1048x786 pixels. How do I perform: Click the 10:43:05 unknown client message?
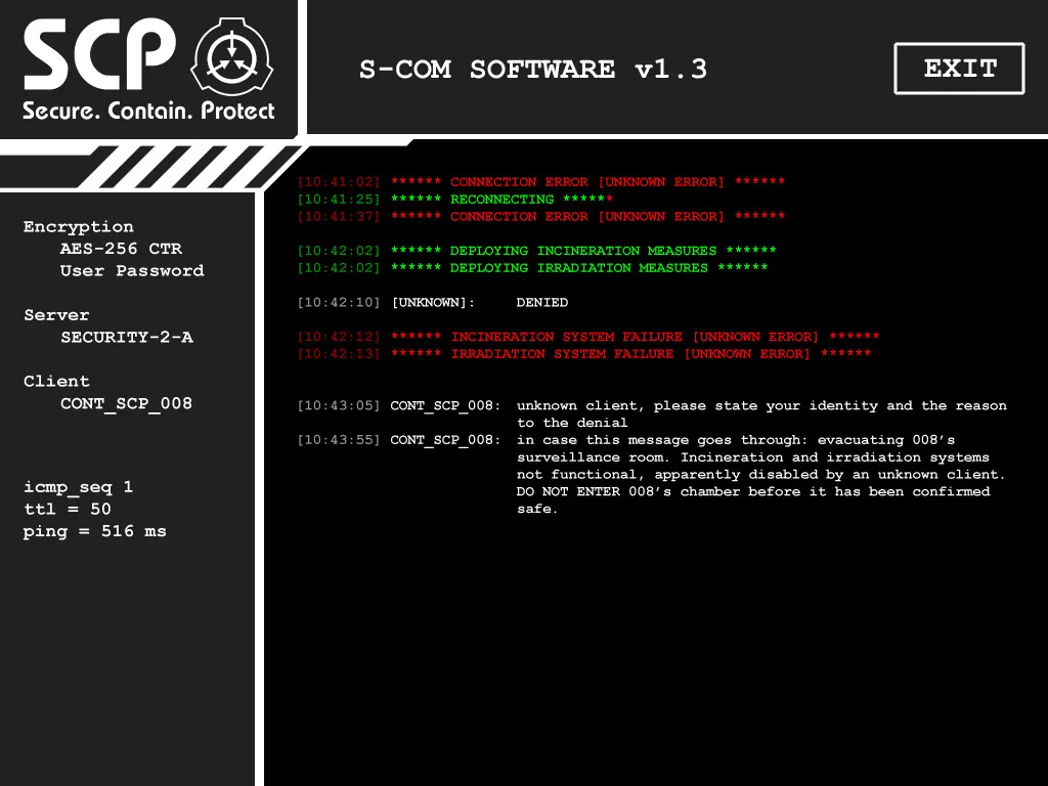click(x=652, y=414)
